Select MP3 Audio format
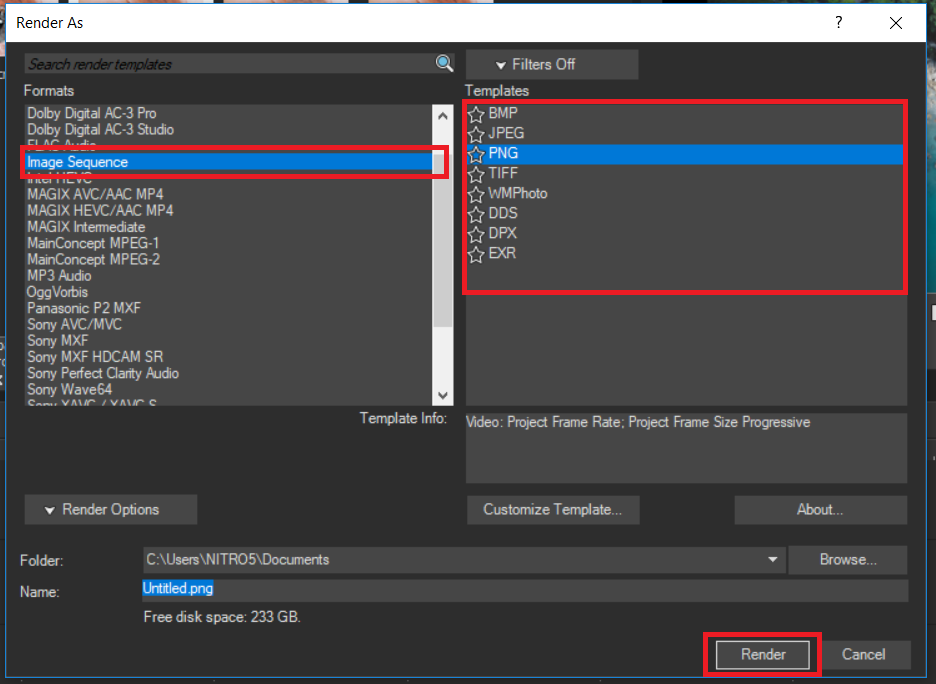The width and height of the screenshot is (936, 684). pos(229,276)
